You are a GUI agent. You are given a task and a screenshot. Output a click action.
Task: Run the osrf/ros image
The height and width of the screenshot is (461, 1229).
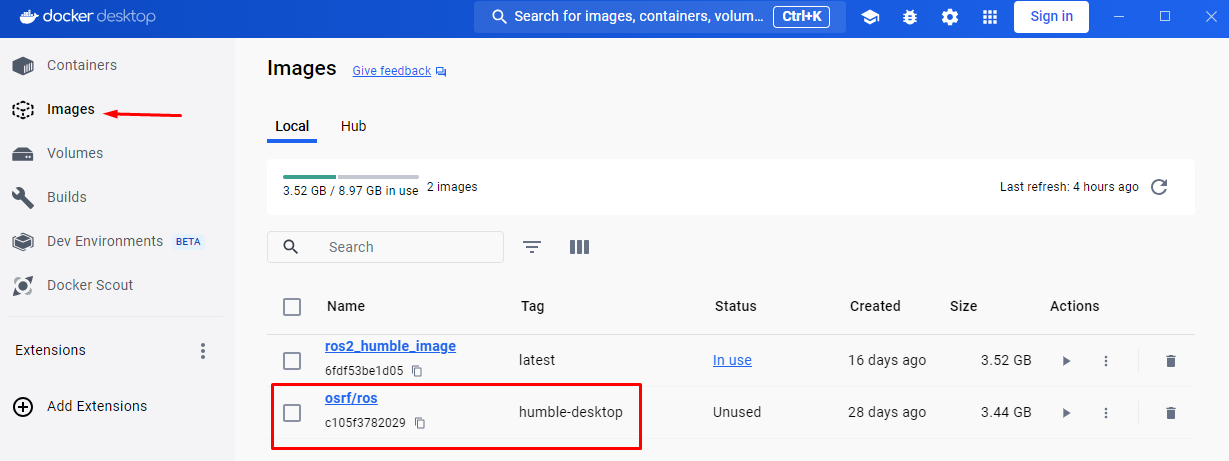pos(1066,413)
